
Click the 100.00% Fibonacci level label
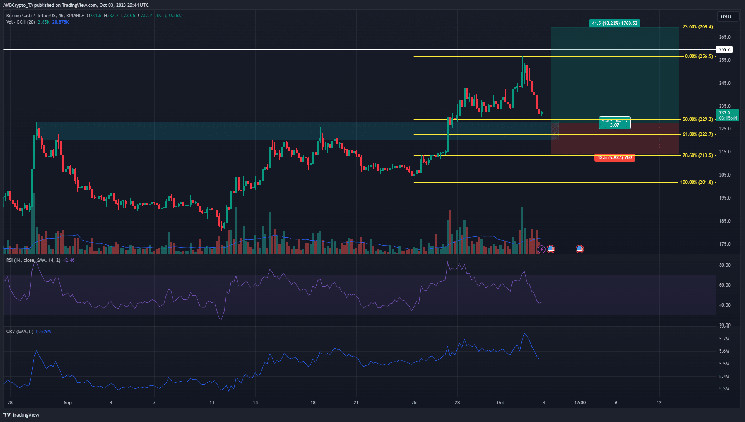coord(697,182)
